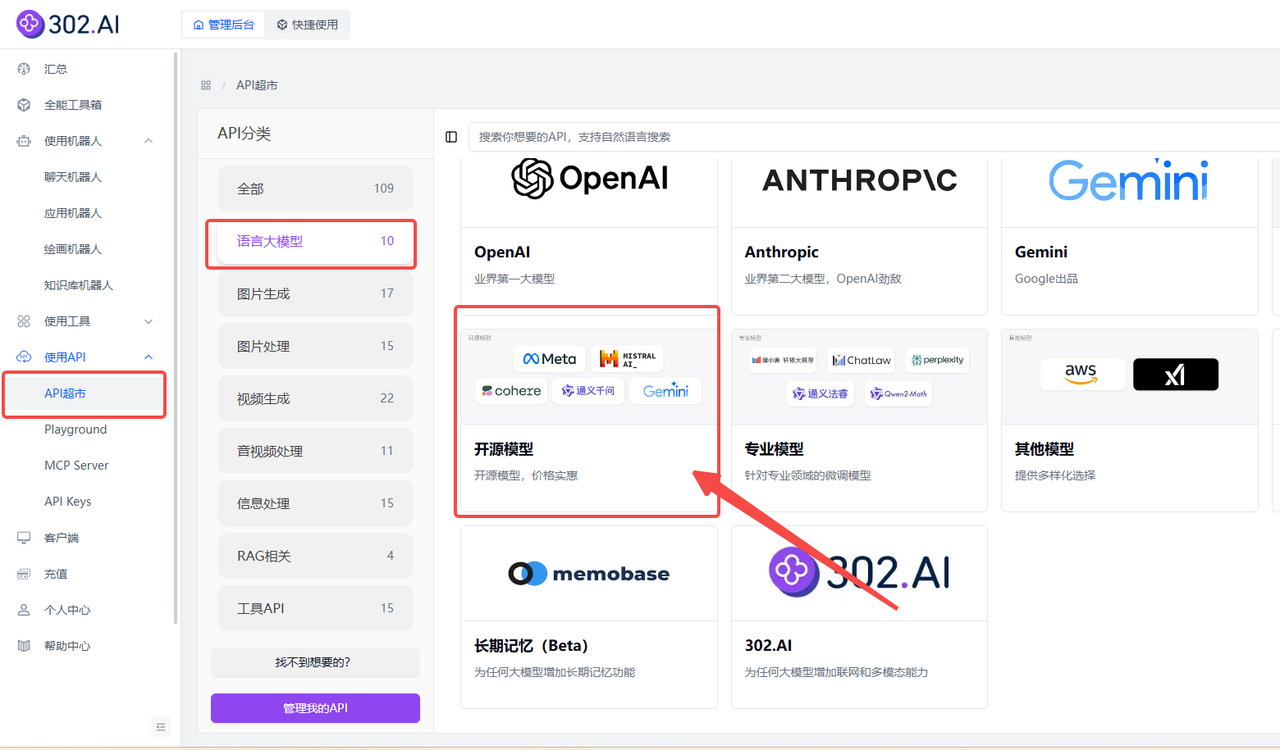
Task: Click the Anthropic card title
Action: coord(782,252)
